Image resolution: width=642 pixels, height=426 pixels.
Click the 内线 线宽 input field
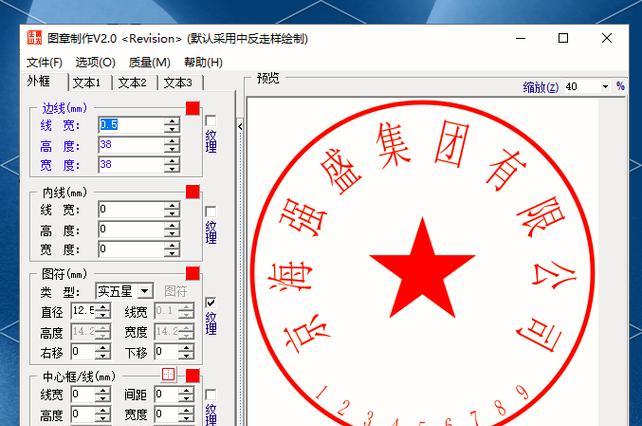[131, 209]
